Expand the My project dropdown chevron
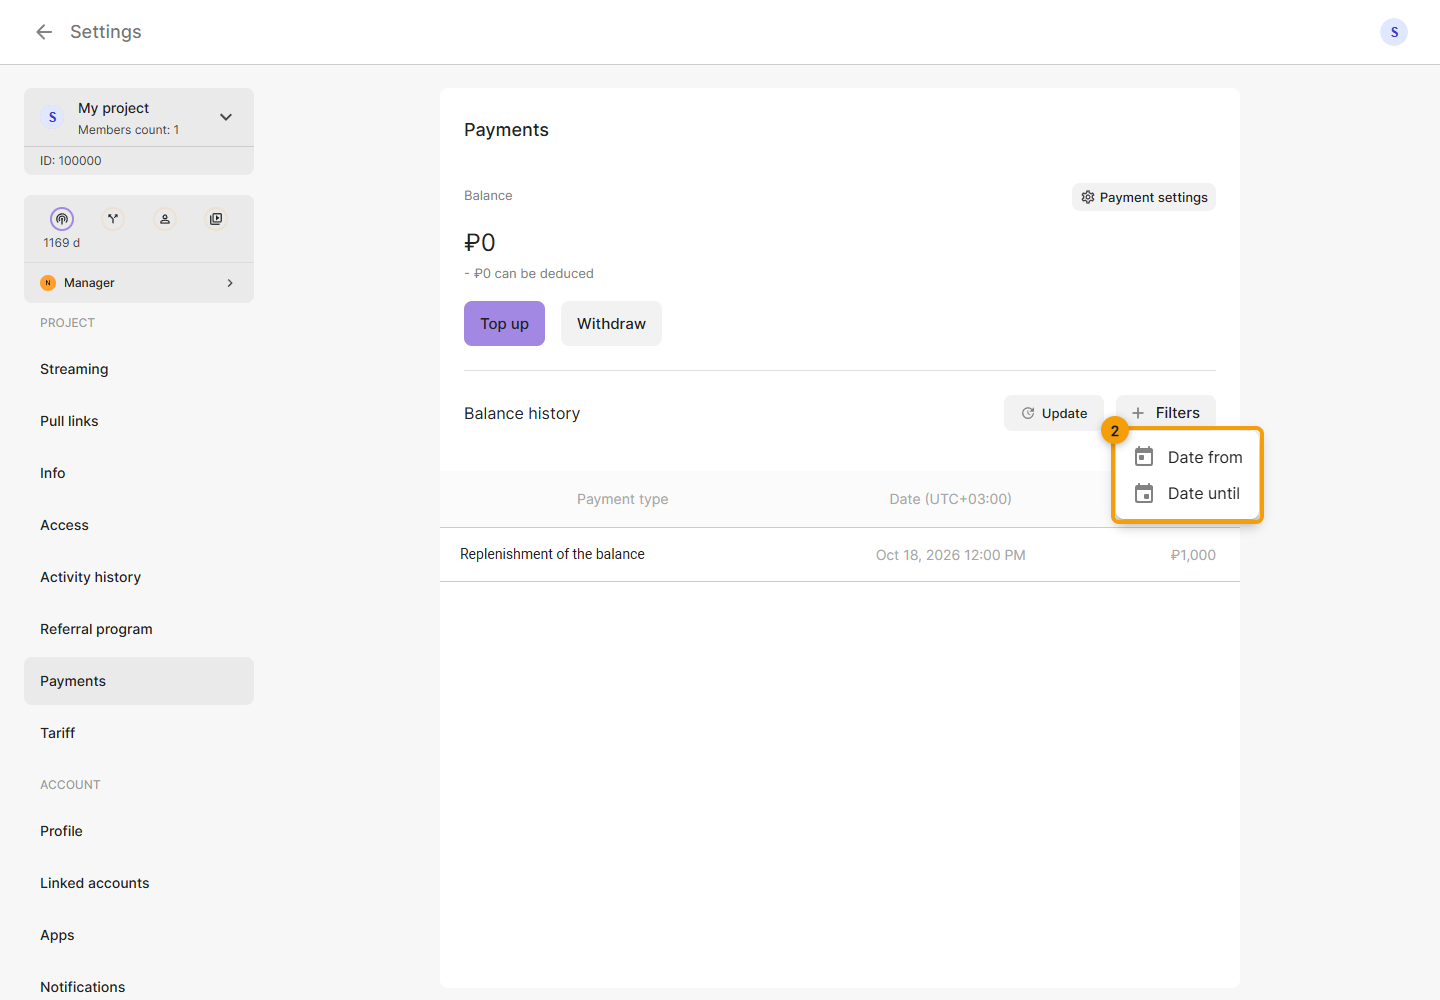Viewport: 1440px width, 1000px height. pos(226,117)
